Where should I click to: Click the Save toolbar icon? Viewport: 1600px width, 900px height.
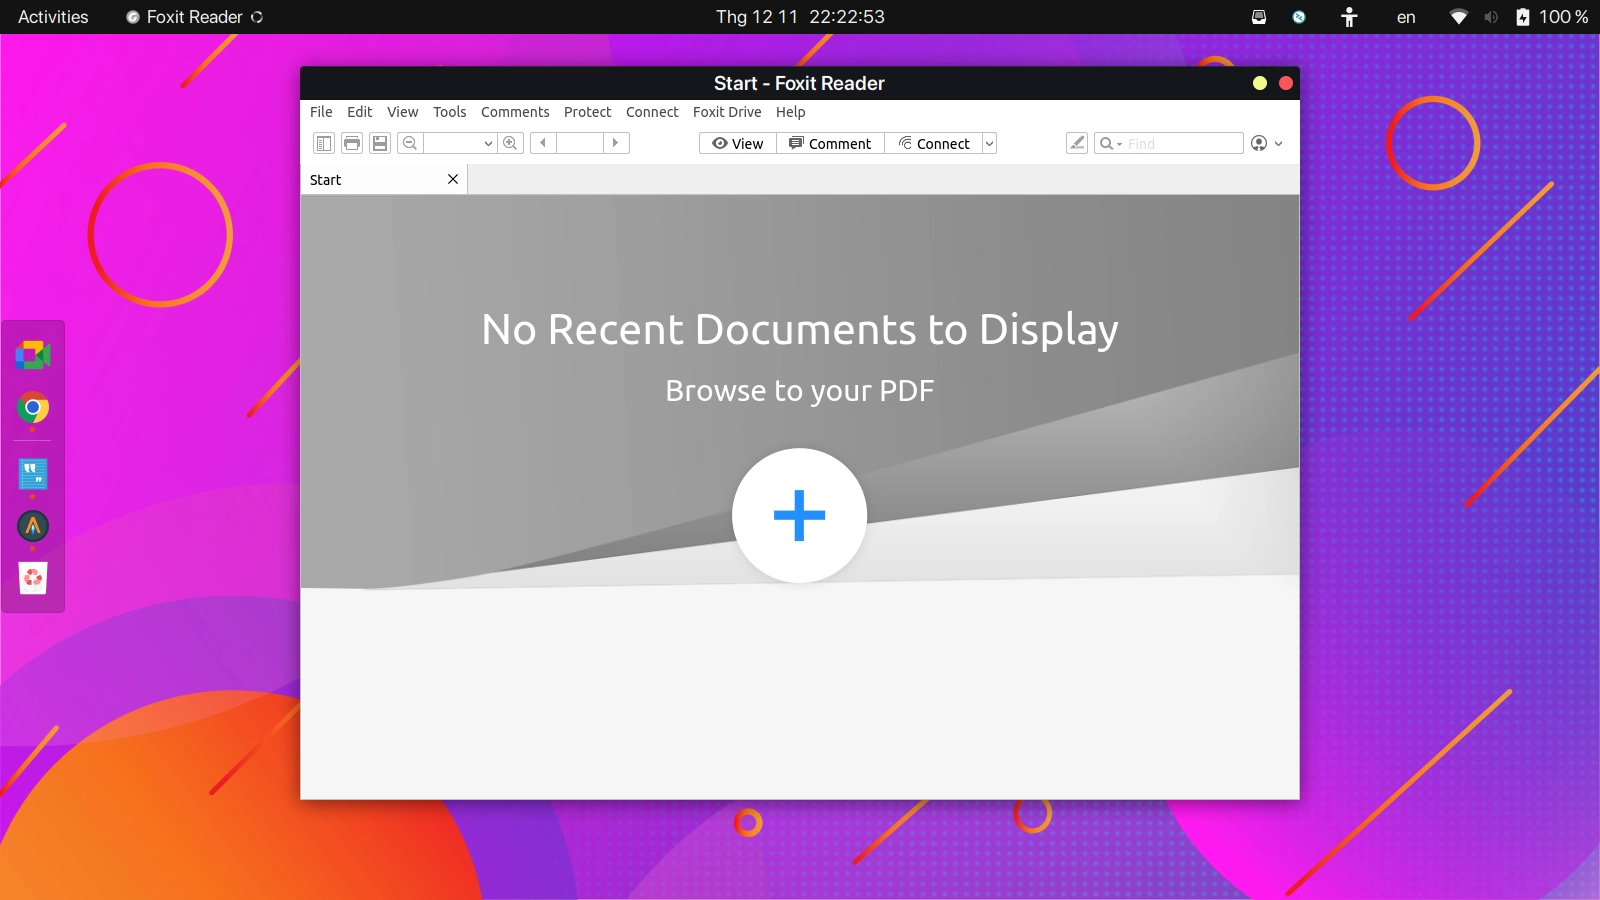[x=380, y=143]
